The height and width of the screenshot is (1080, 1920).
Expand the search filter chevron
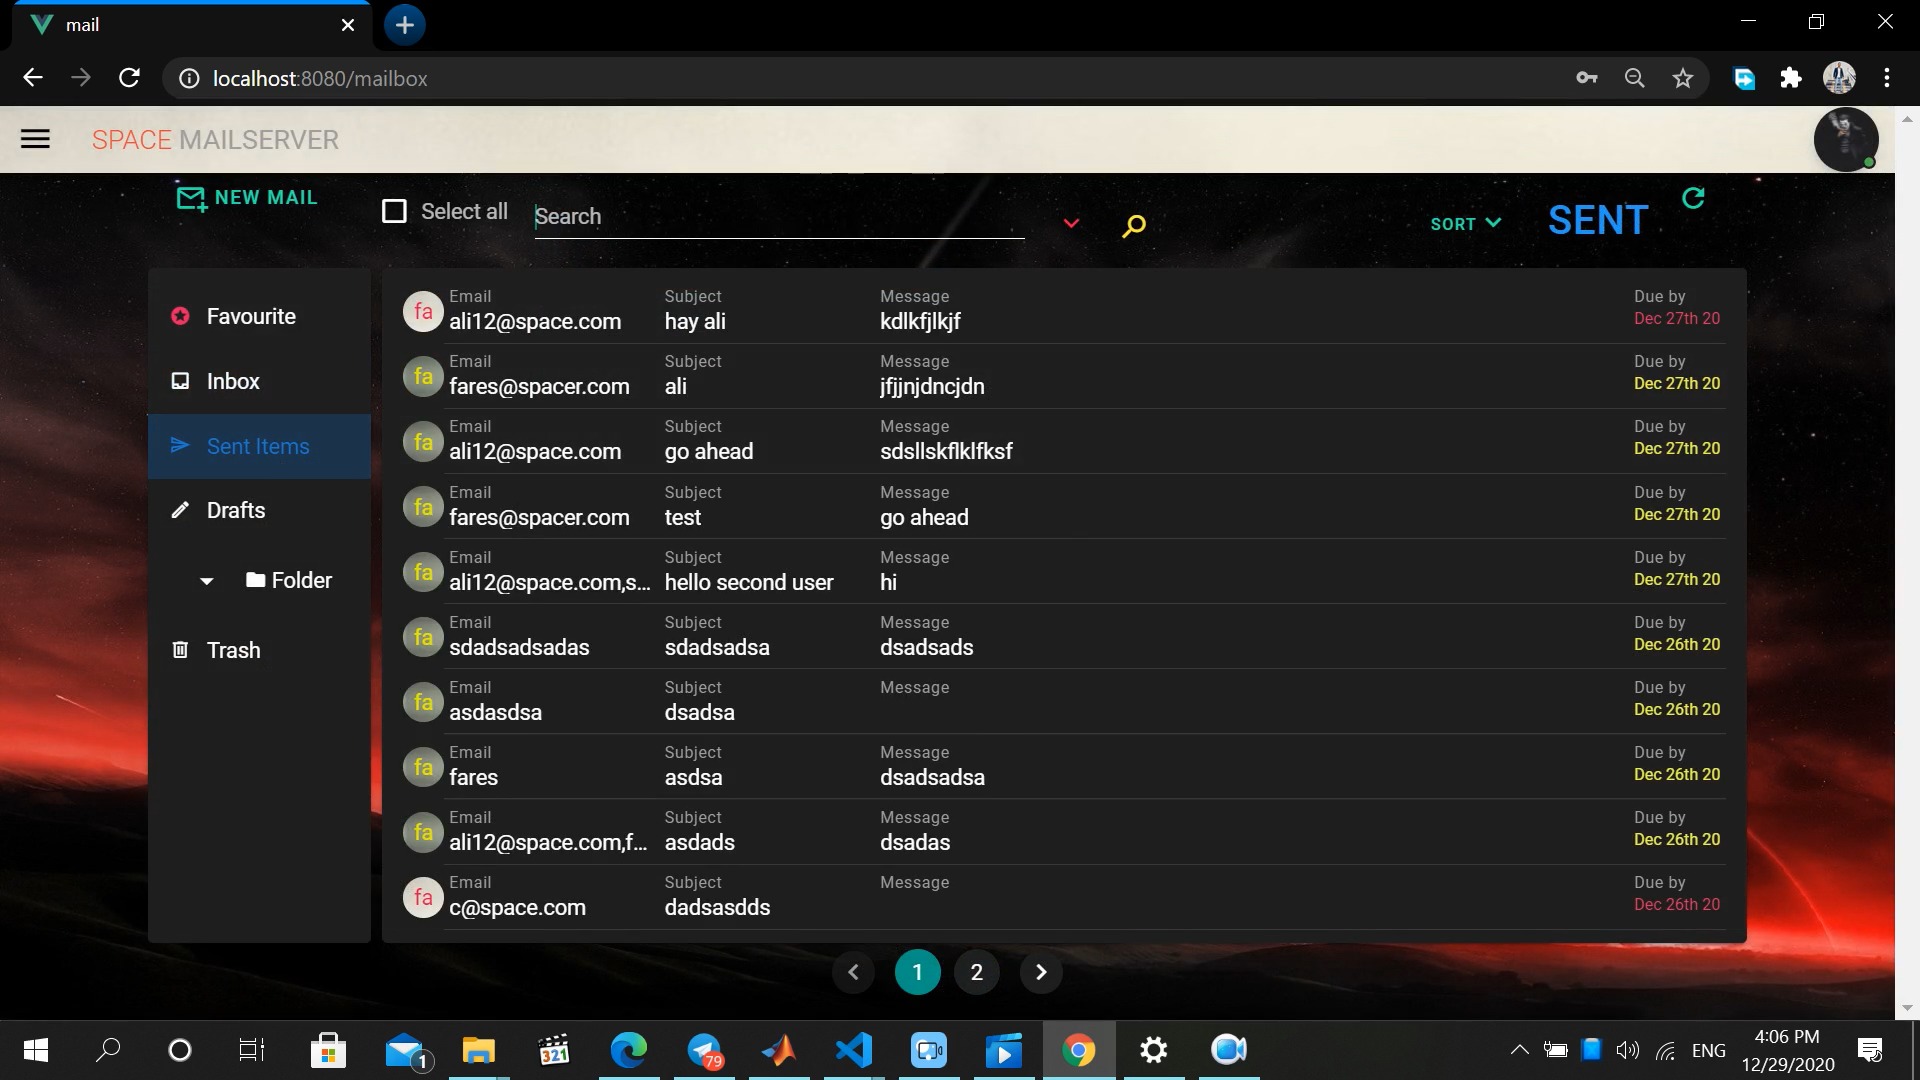coord(1071,223)
